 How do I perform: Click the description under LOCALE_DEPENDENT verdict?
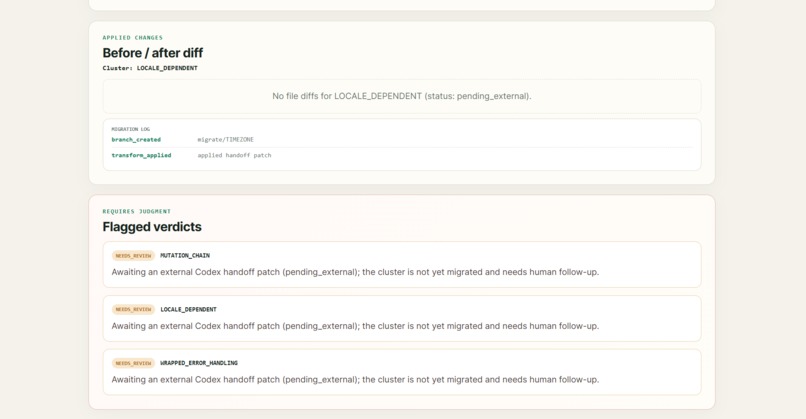355,326
